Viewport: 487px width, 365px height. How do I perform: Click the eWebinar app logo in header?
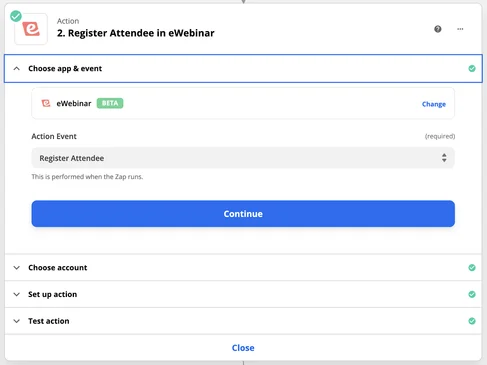pos(31,29)
